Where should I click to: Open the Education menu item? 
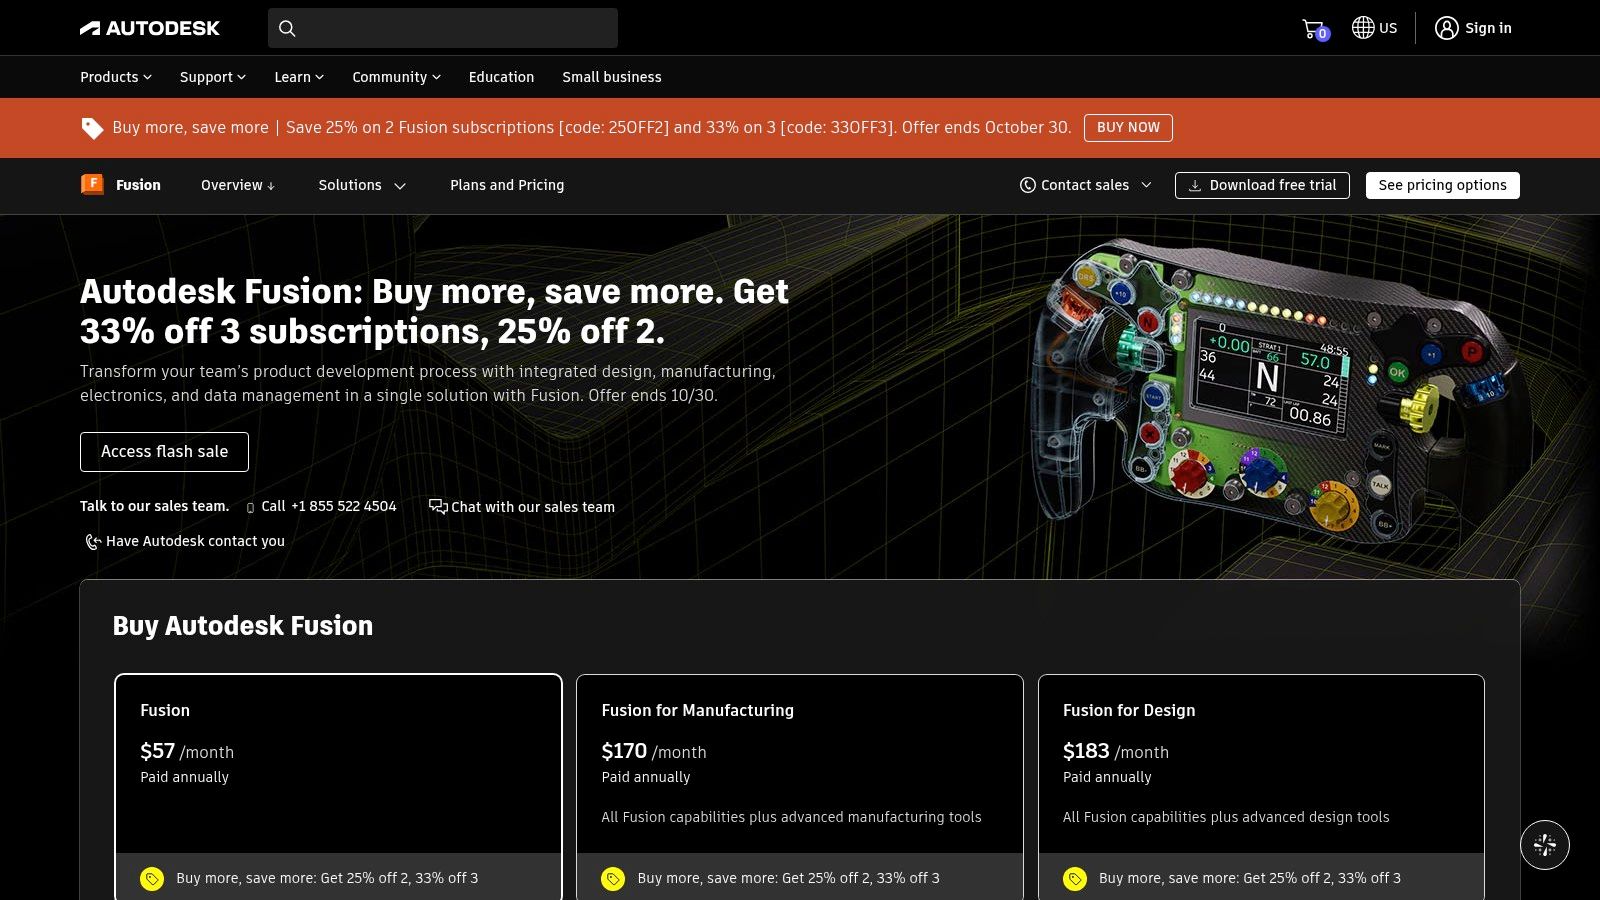pyautogui.click(x=501, y=77)
